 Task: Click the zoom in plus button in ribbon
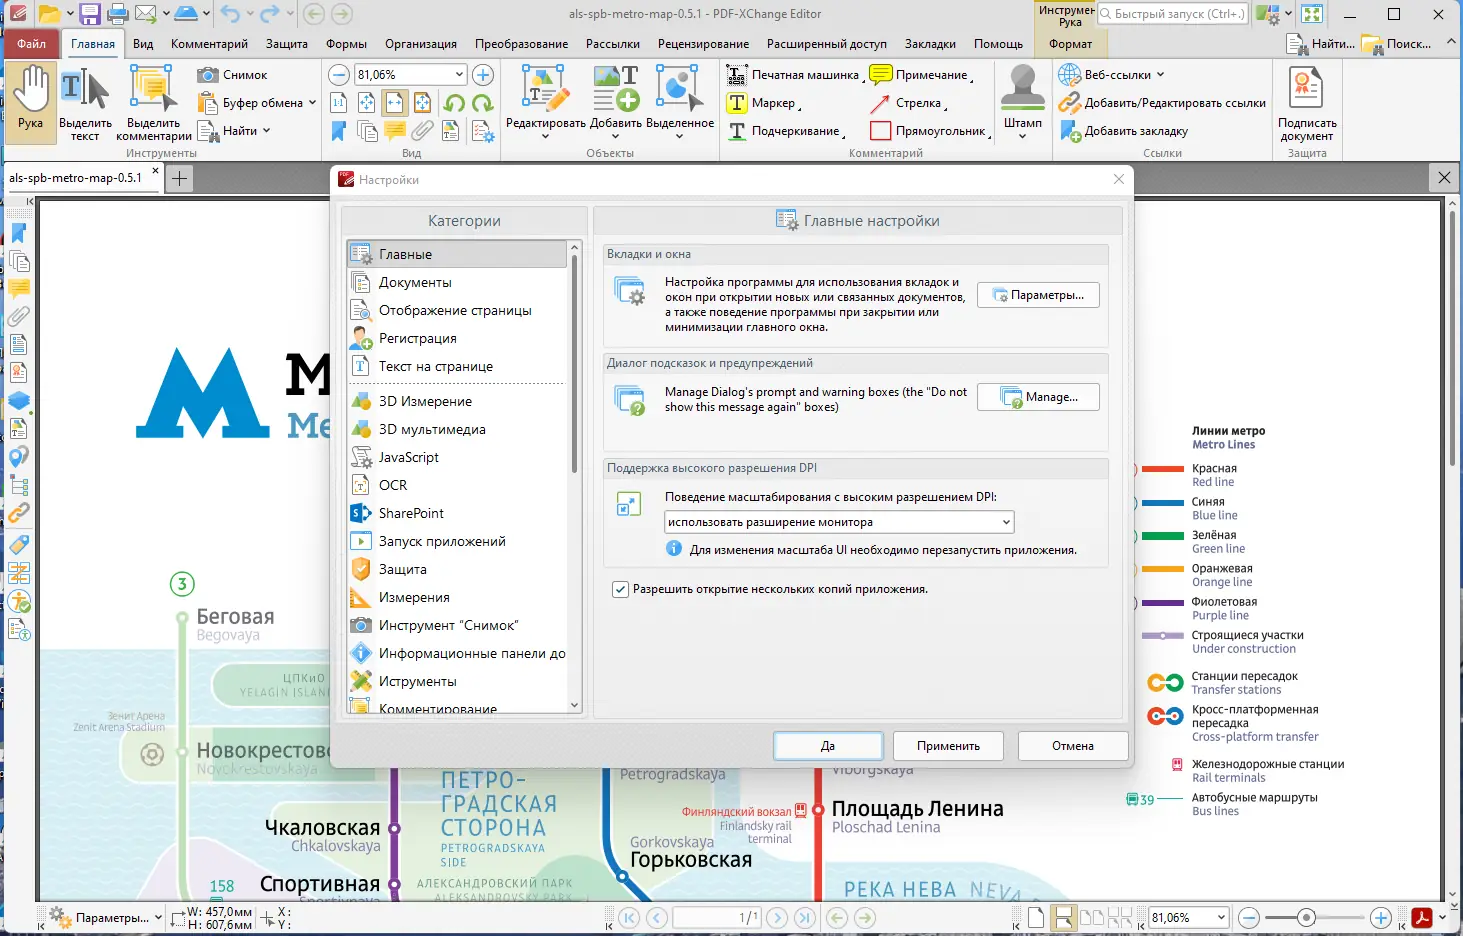pyautogui.click(x=483, y=75)
